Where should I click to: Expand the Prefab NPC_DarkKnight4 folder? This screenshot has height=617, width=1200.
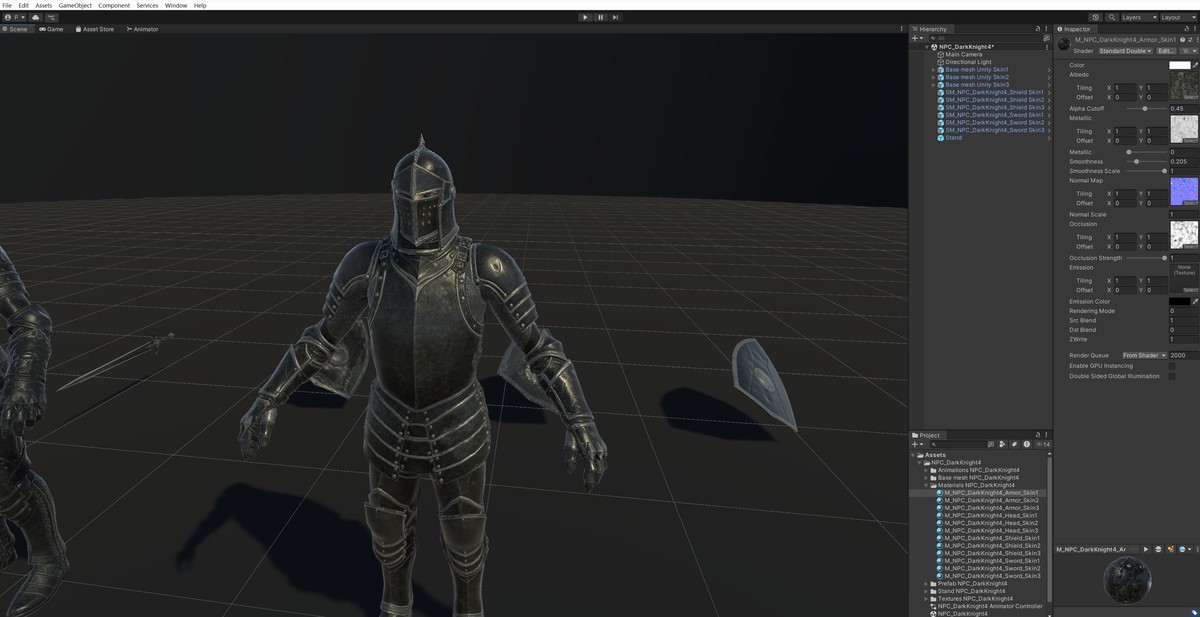[926, 583]
